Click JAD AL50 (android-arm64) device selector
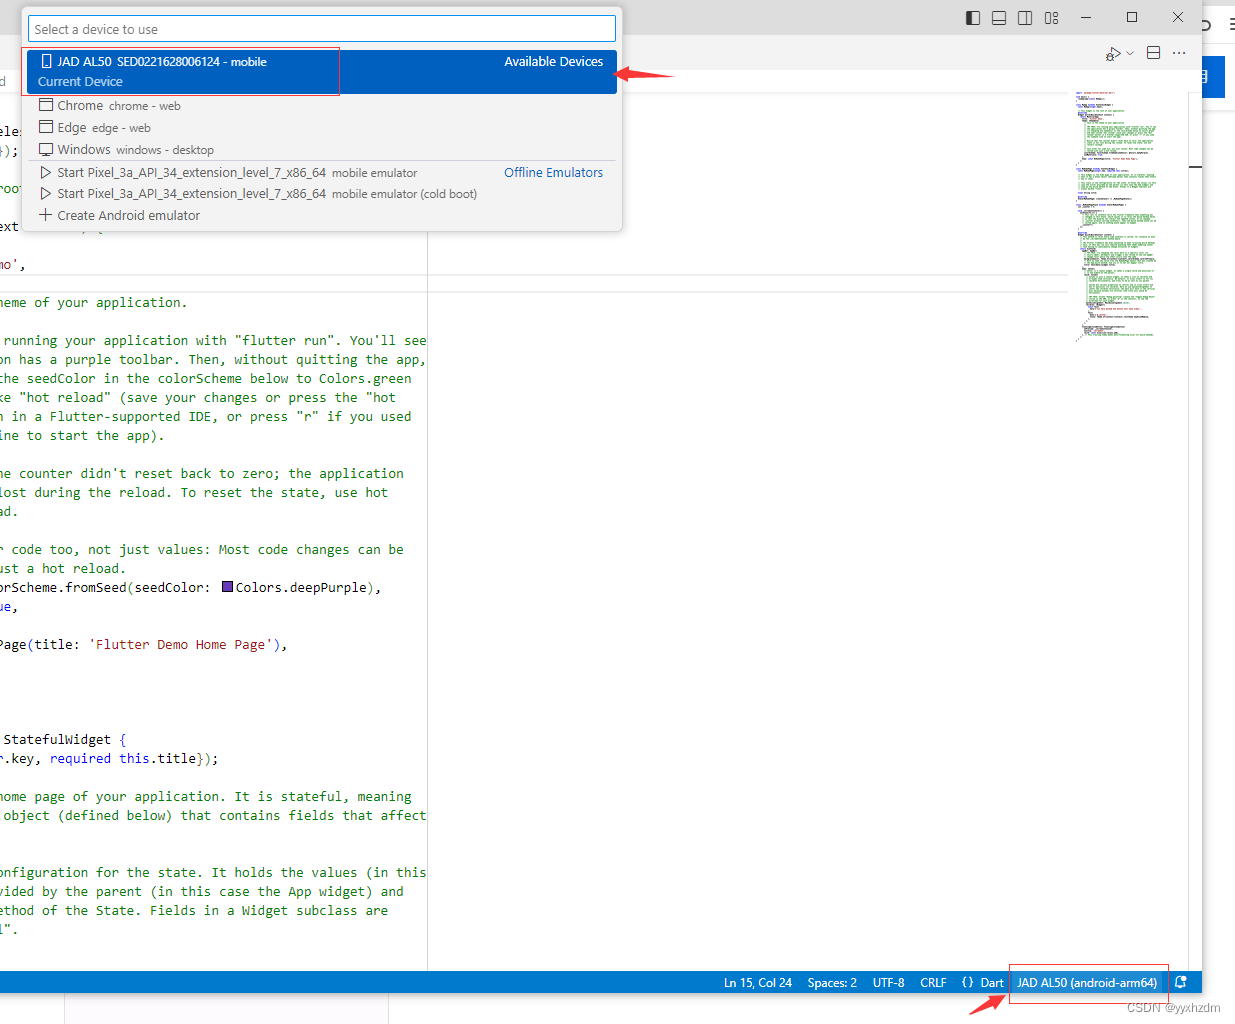The width and height of the screenshot is (1235, 1024). pyautogui.click(x=1088, y=982)
